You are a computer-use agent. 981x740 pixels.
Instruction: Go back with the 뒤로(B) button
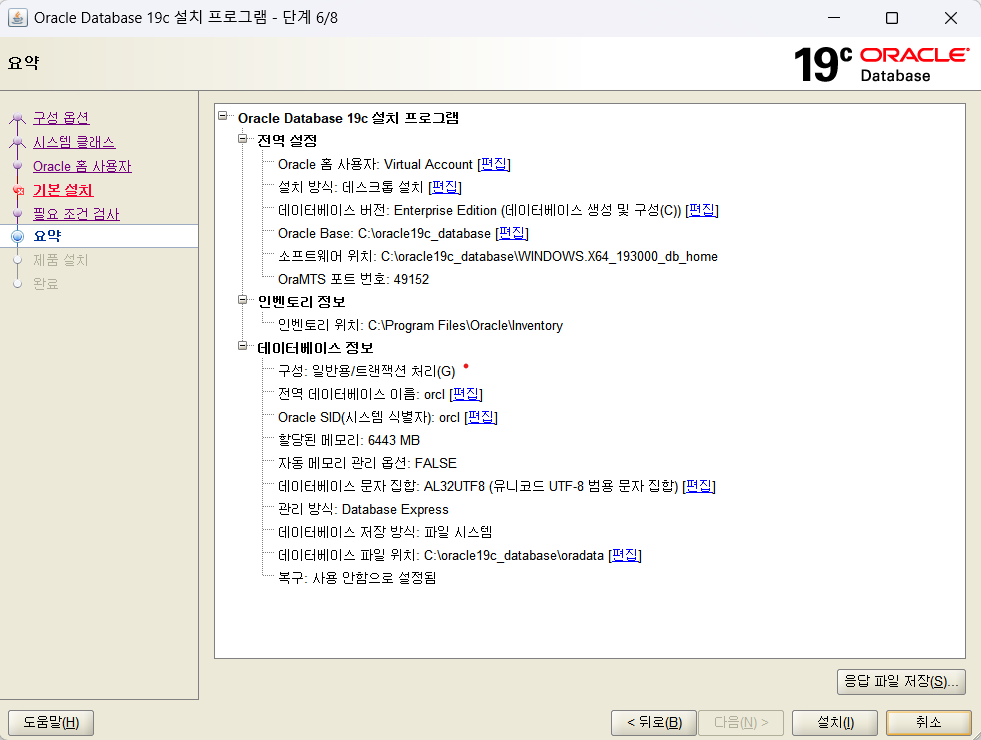pos(654,722)
